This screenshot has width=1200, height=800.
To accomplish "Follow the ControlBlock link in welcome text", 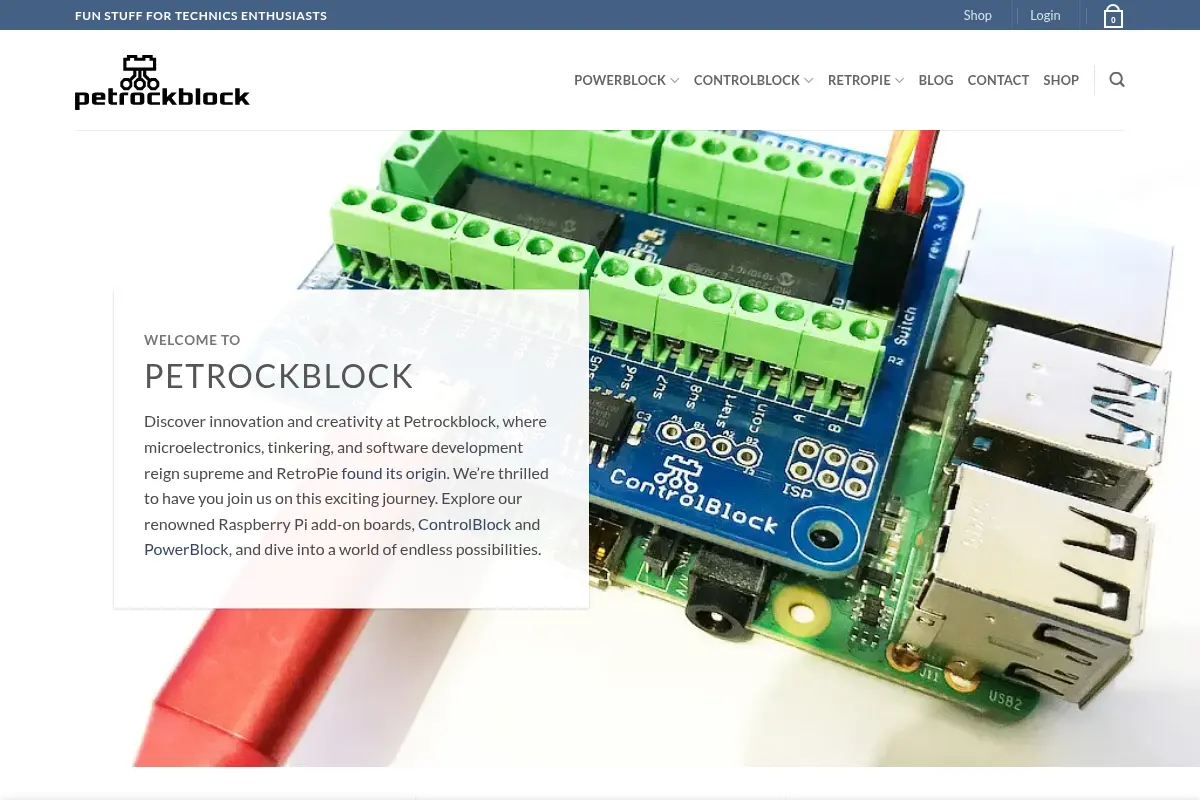I will pos(464,524).
